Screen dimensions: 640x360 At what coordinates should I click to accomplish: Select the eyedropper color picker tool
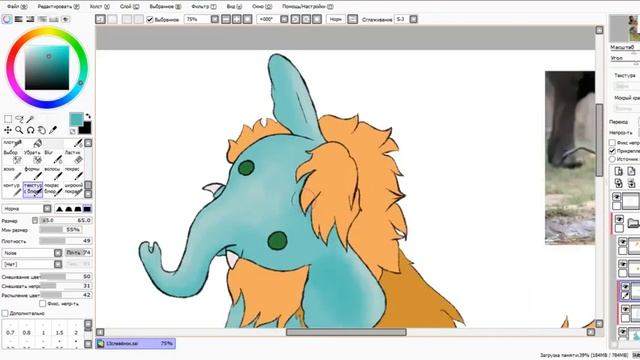(53, 130)
